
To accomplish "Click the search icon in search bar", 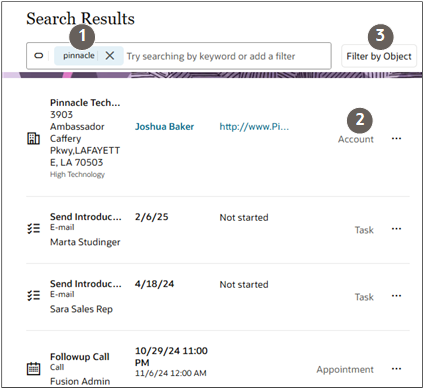I will point(39,56).
